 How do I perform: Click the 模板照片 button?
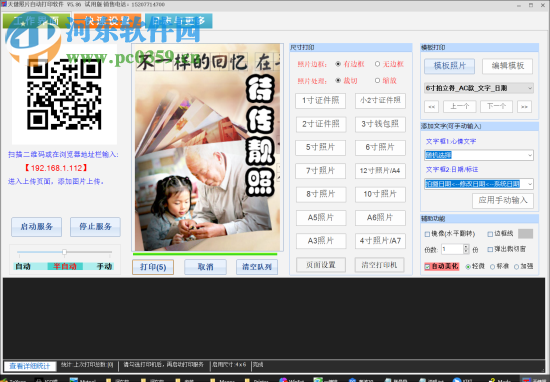[449, 66]
